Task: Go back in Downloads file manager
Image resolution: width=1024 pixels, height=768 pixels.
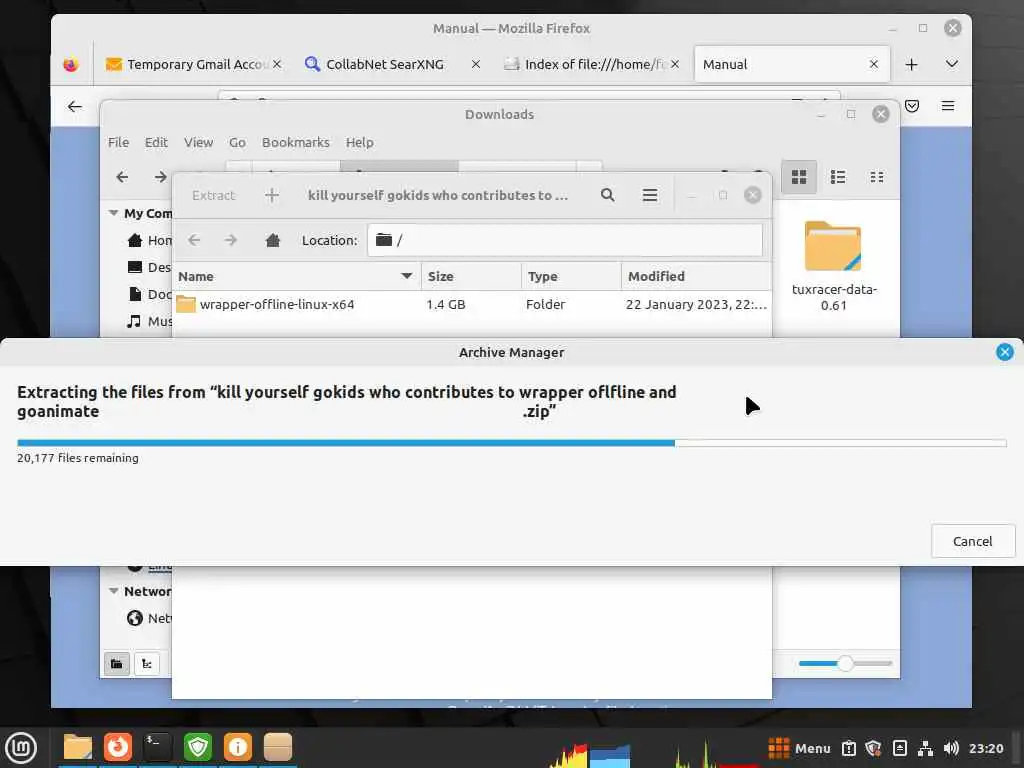Action: (122, 177)
